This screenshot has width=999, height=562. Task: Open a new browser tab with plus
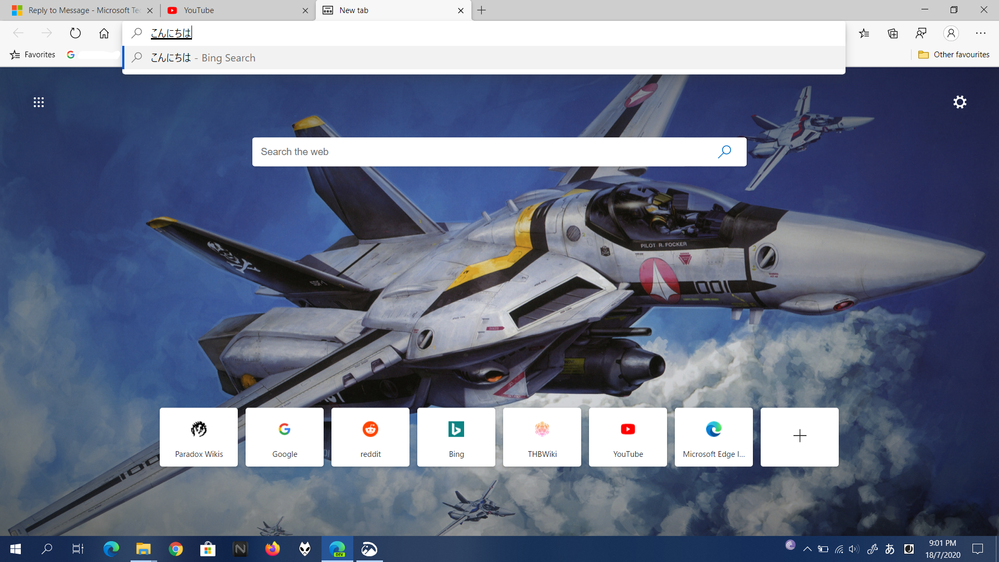tap(482, 10)
